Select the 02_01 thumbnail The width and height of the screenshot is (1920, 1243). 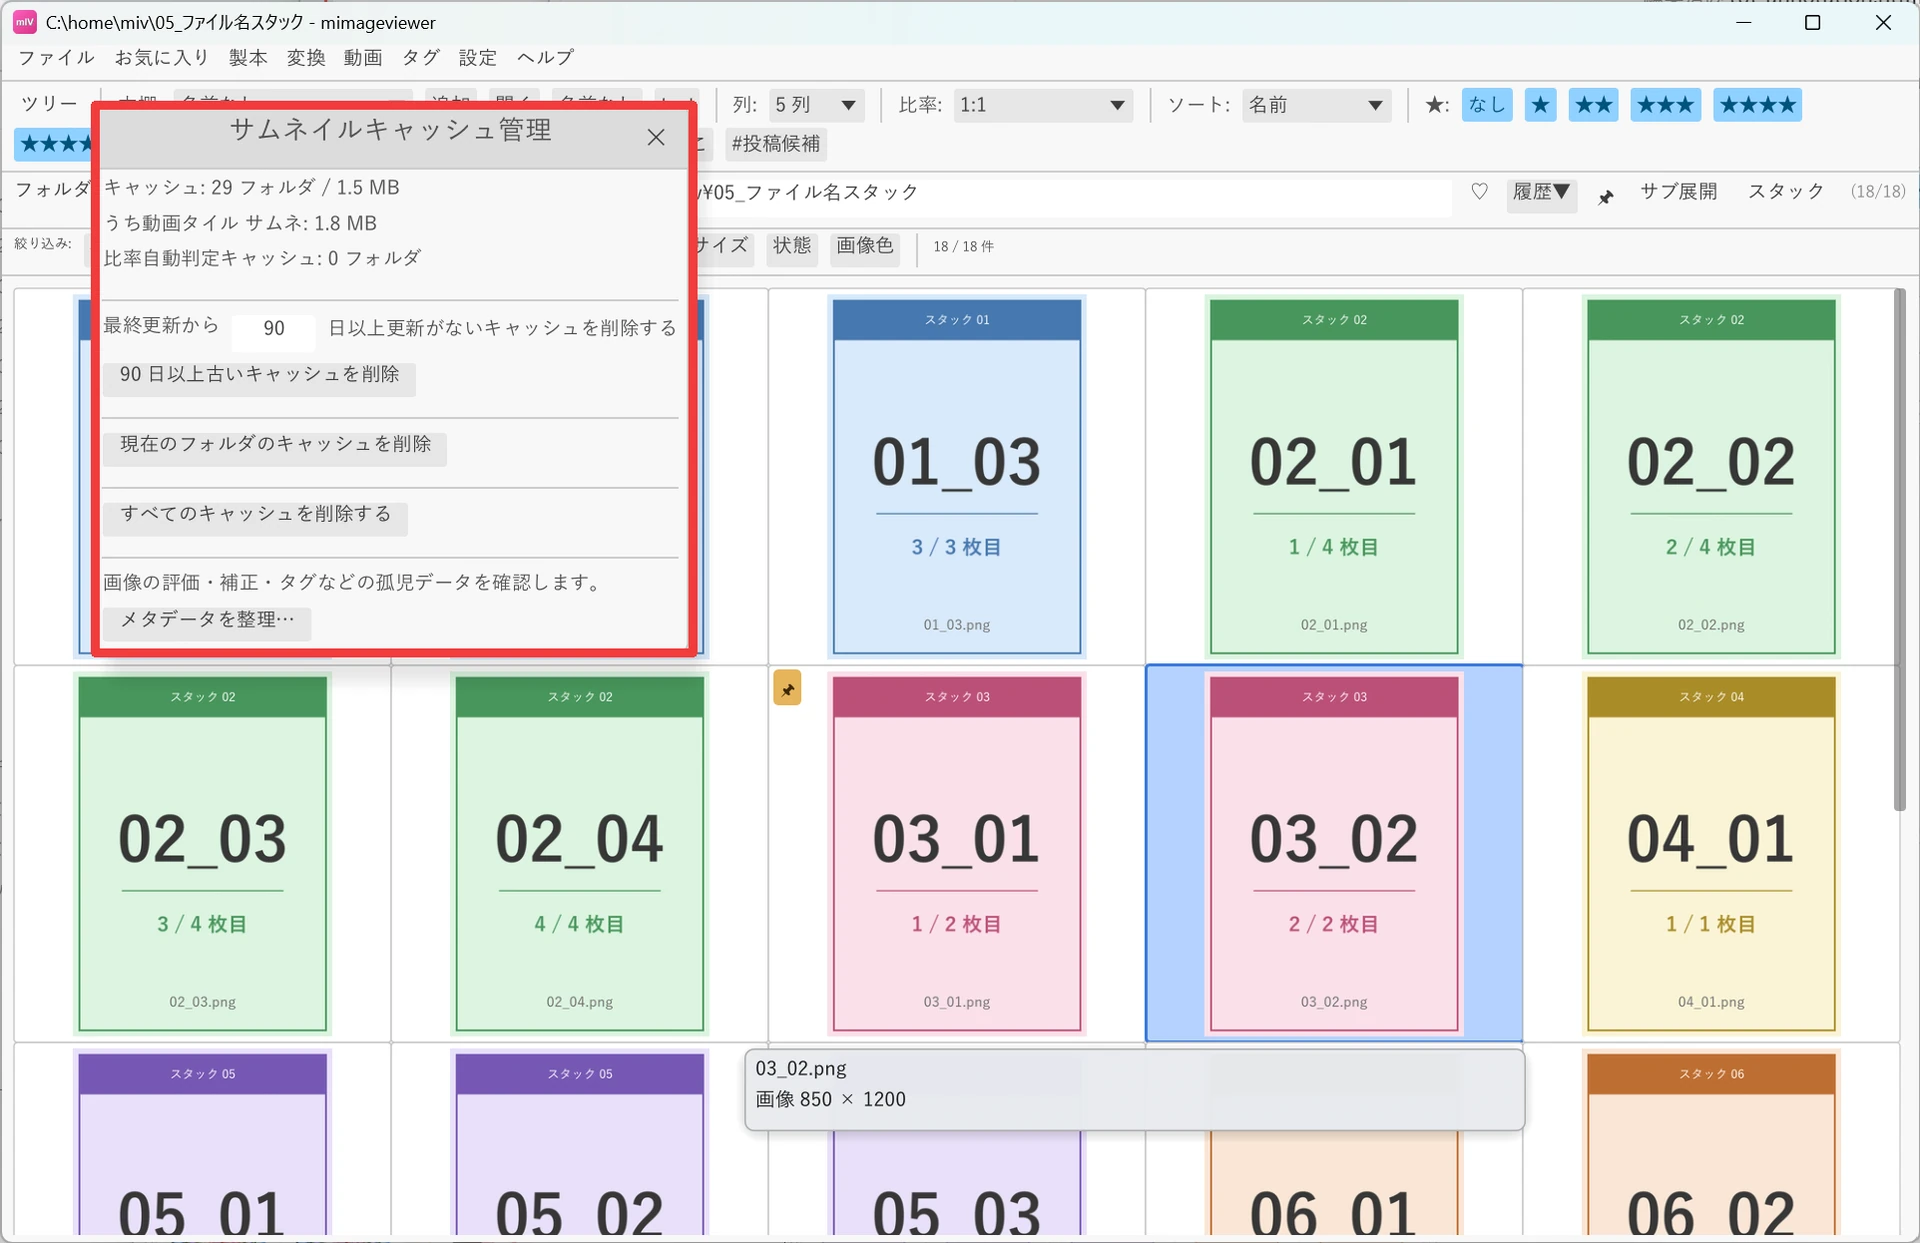1334,476
